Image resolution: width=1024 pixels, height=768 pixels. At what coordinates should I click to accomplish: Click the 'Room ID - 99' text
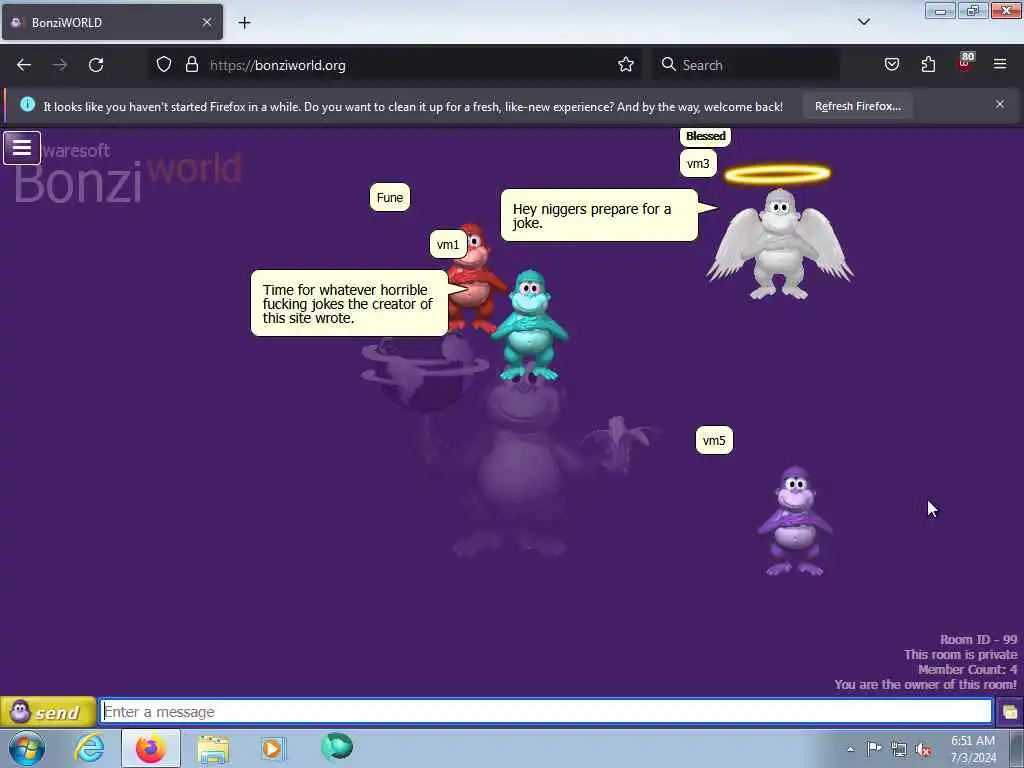coord(978,639)
